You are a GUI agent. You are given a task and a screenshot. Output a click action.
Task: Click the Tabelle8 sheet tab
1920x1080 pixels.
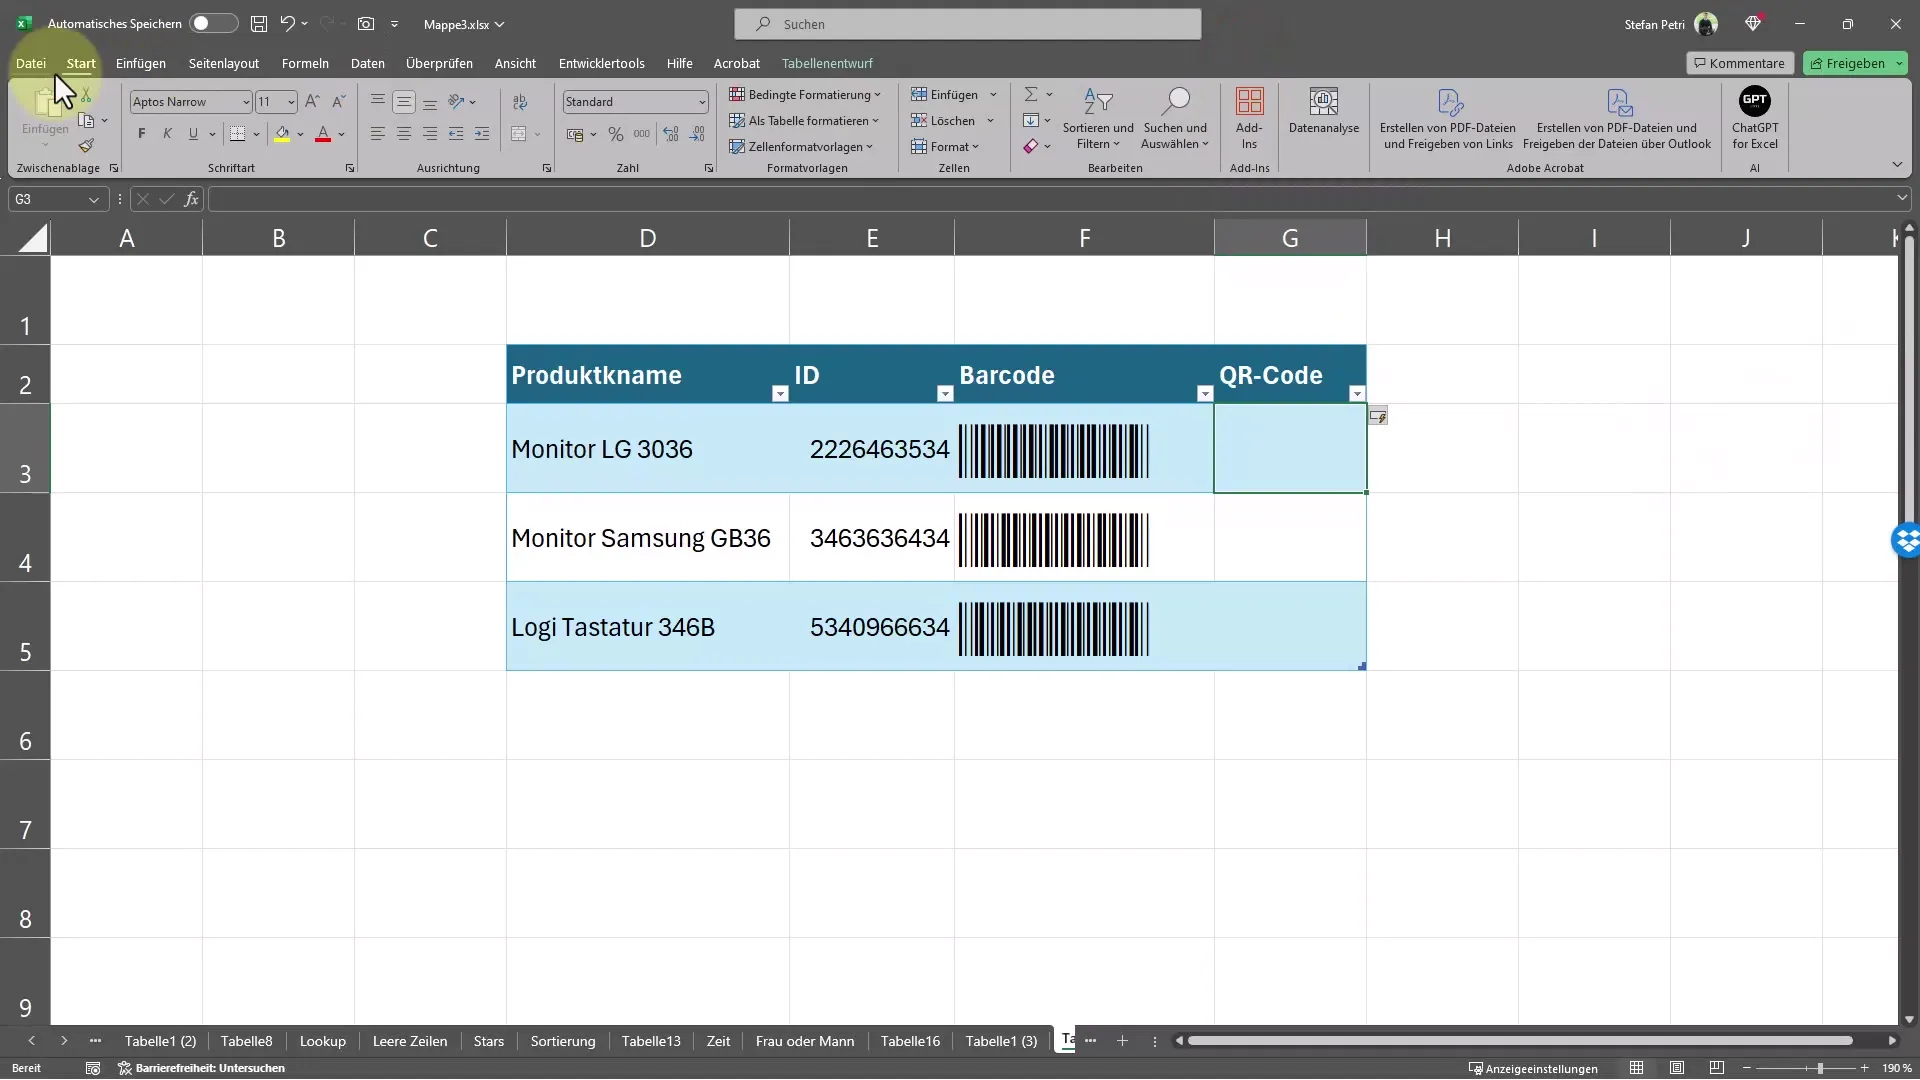pyautogui.click(x=245, y=1040)
